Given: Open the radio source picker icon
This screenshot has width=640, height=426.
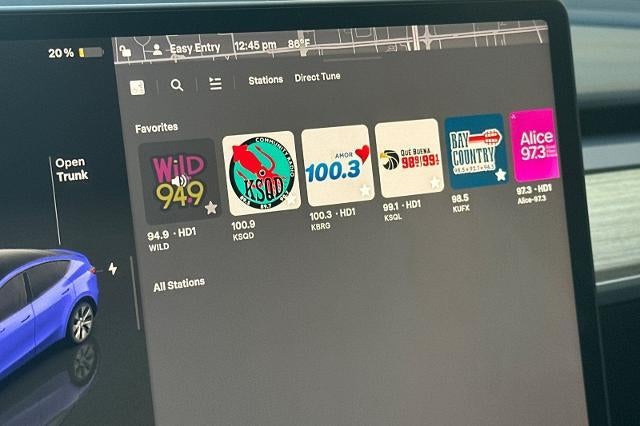Looking at the screenshot, I should coord(137,87).
